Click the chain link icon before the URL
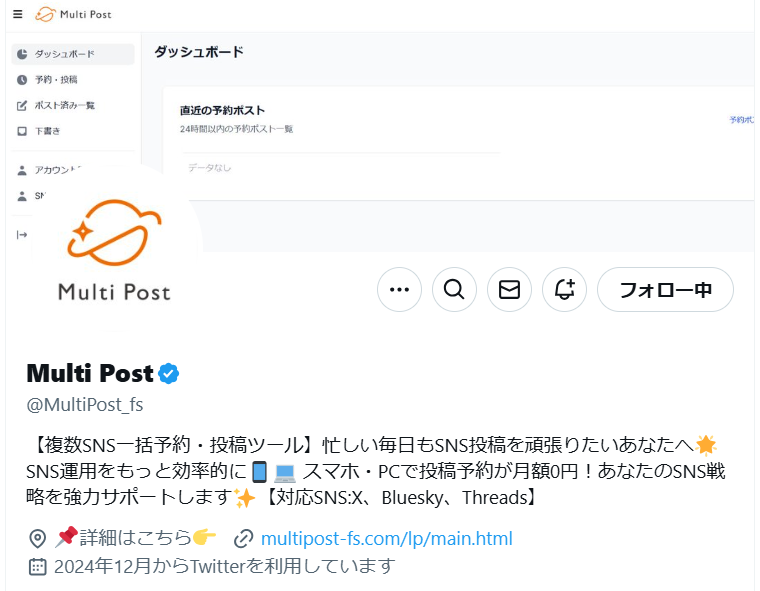The width and height of the screenshot is (760, 591). [x=243, y=539]
